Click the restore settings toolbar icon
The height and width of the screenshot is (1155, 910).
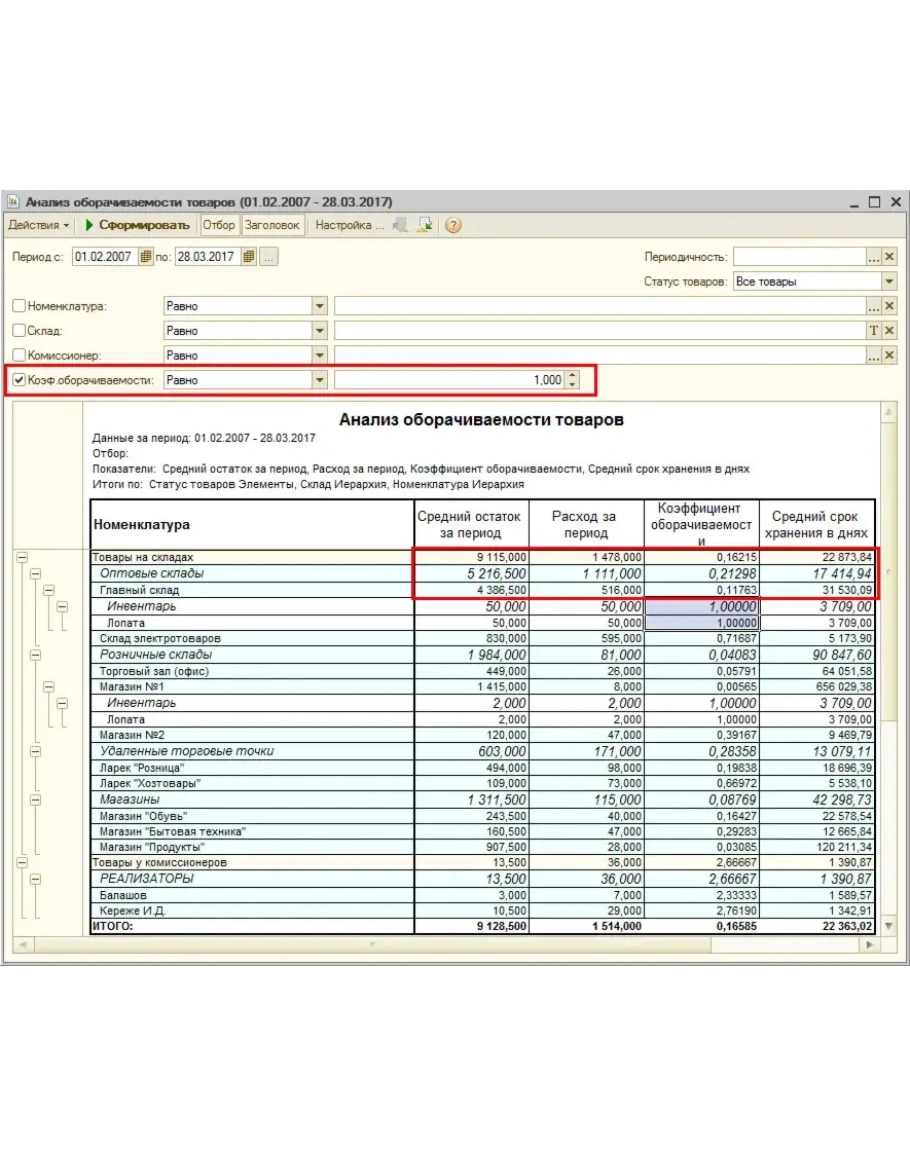(425, 225)
